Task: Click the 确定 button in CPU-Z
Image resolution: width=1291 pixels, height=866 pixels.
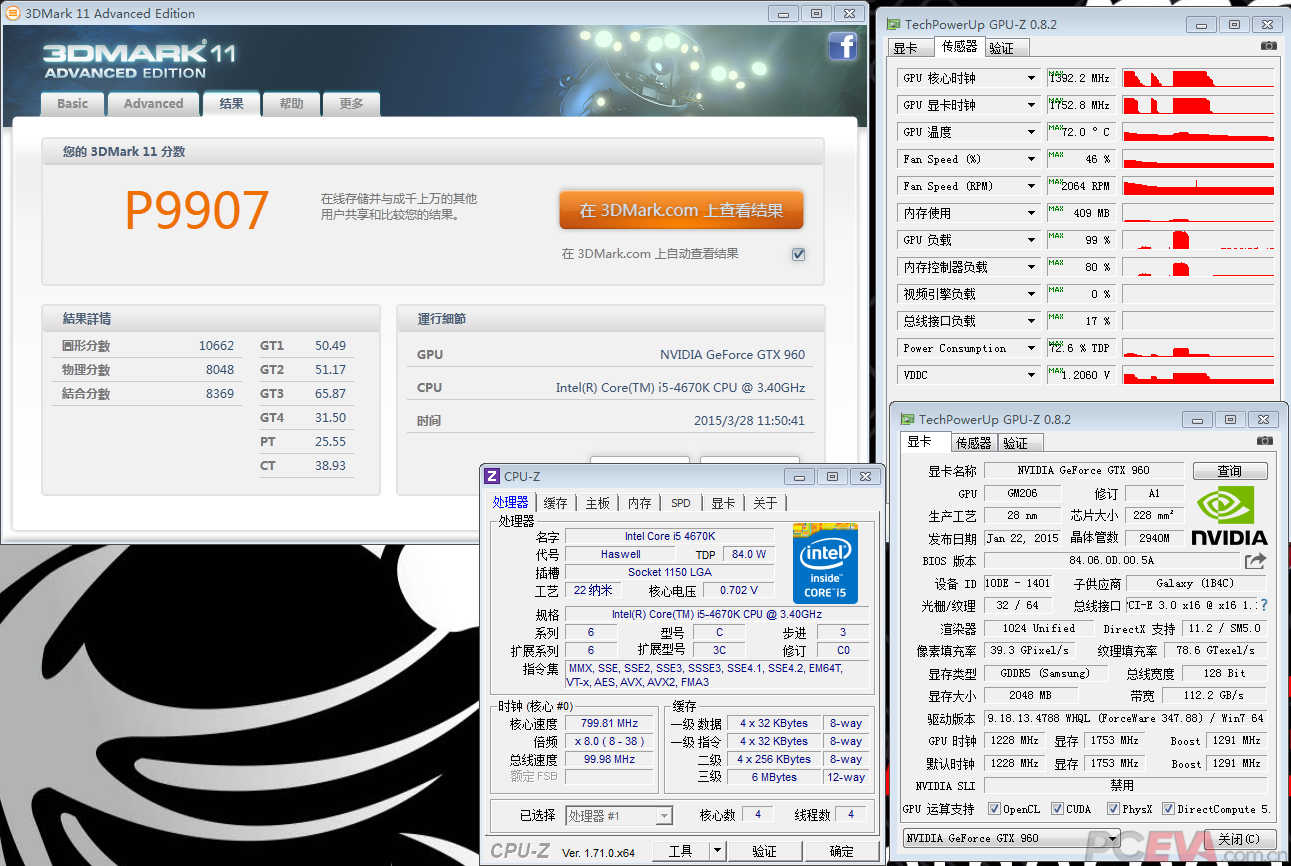Action: tap(842, 851)
